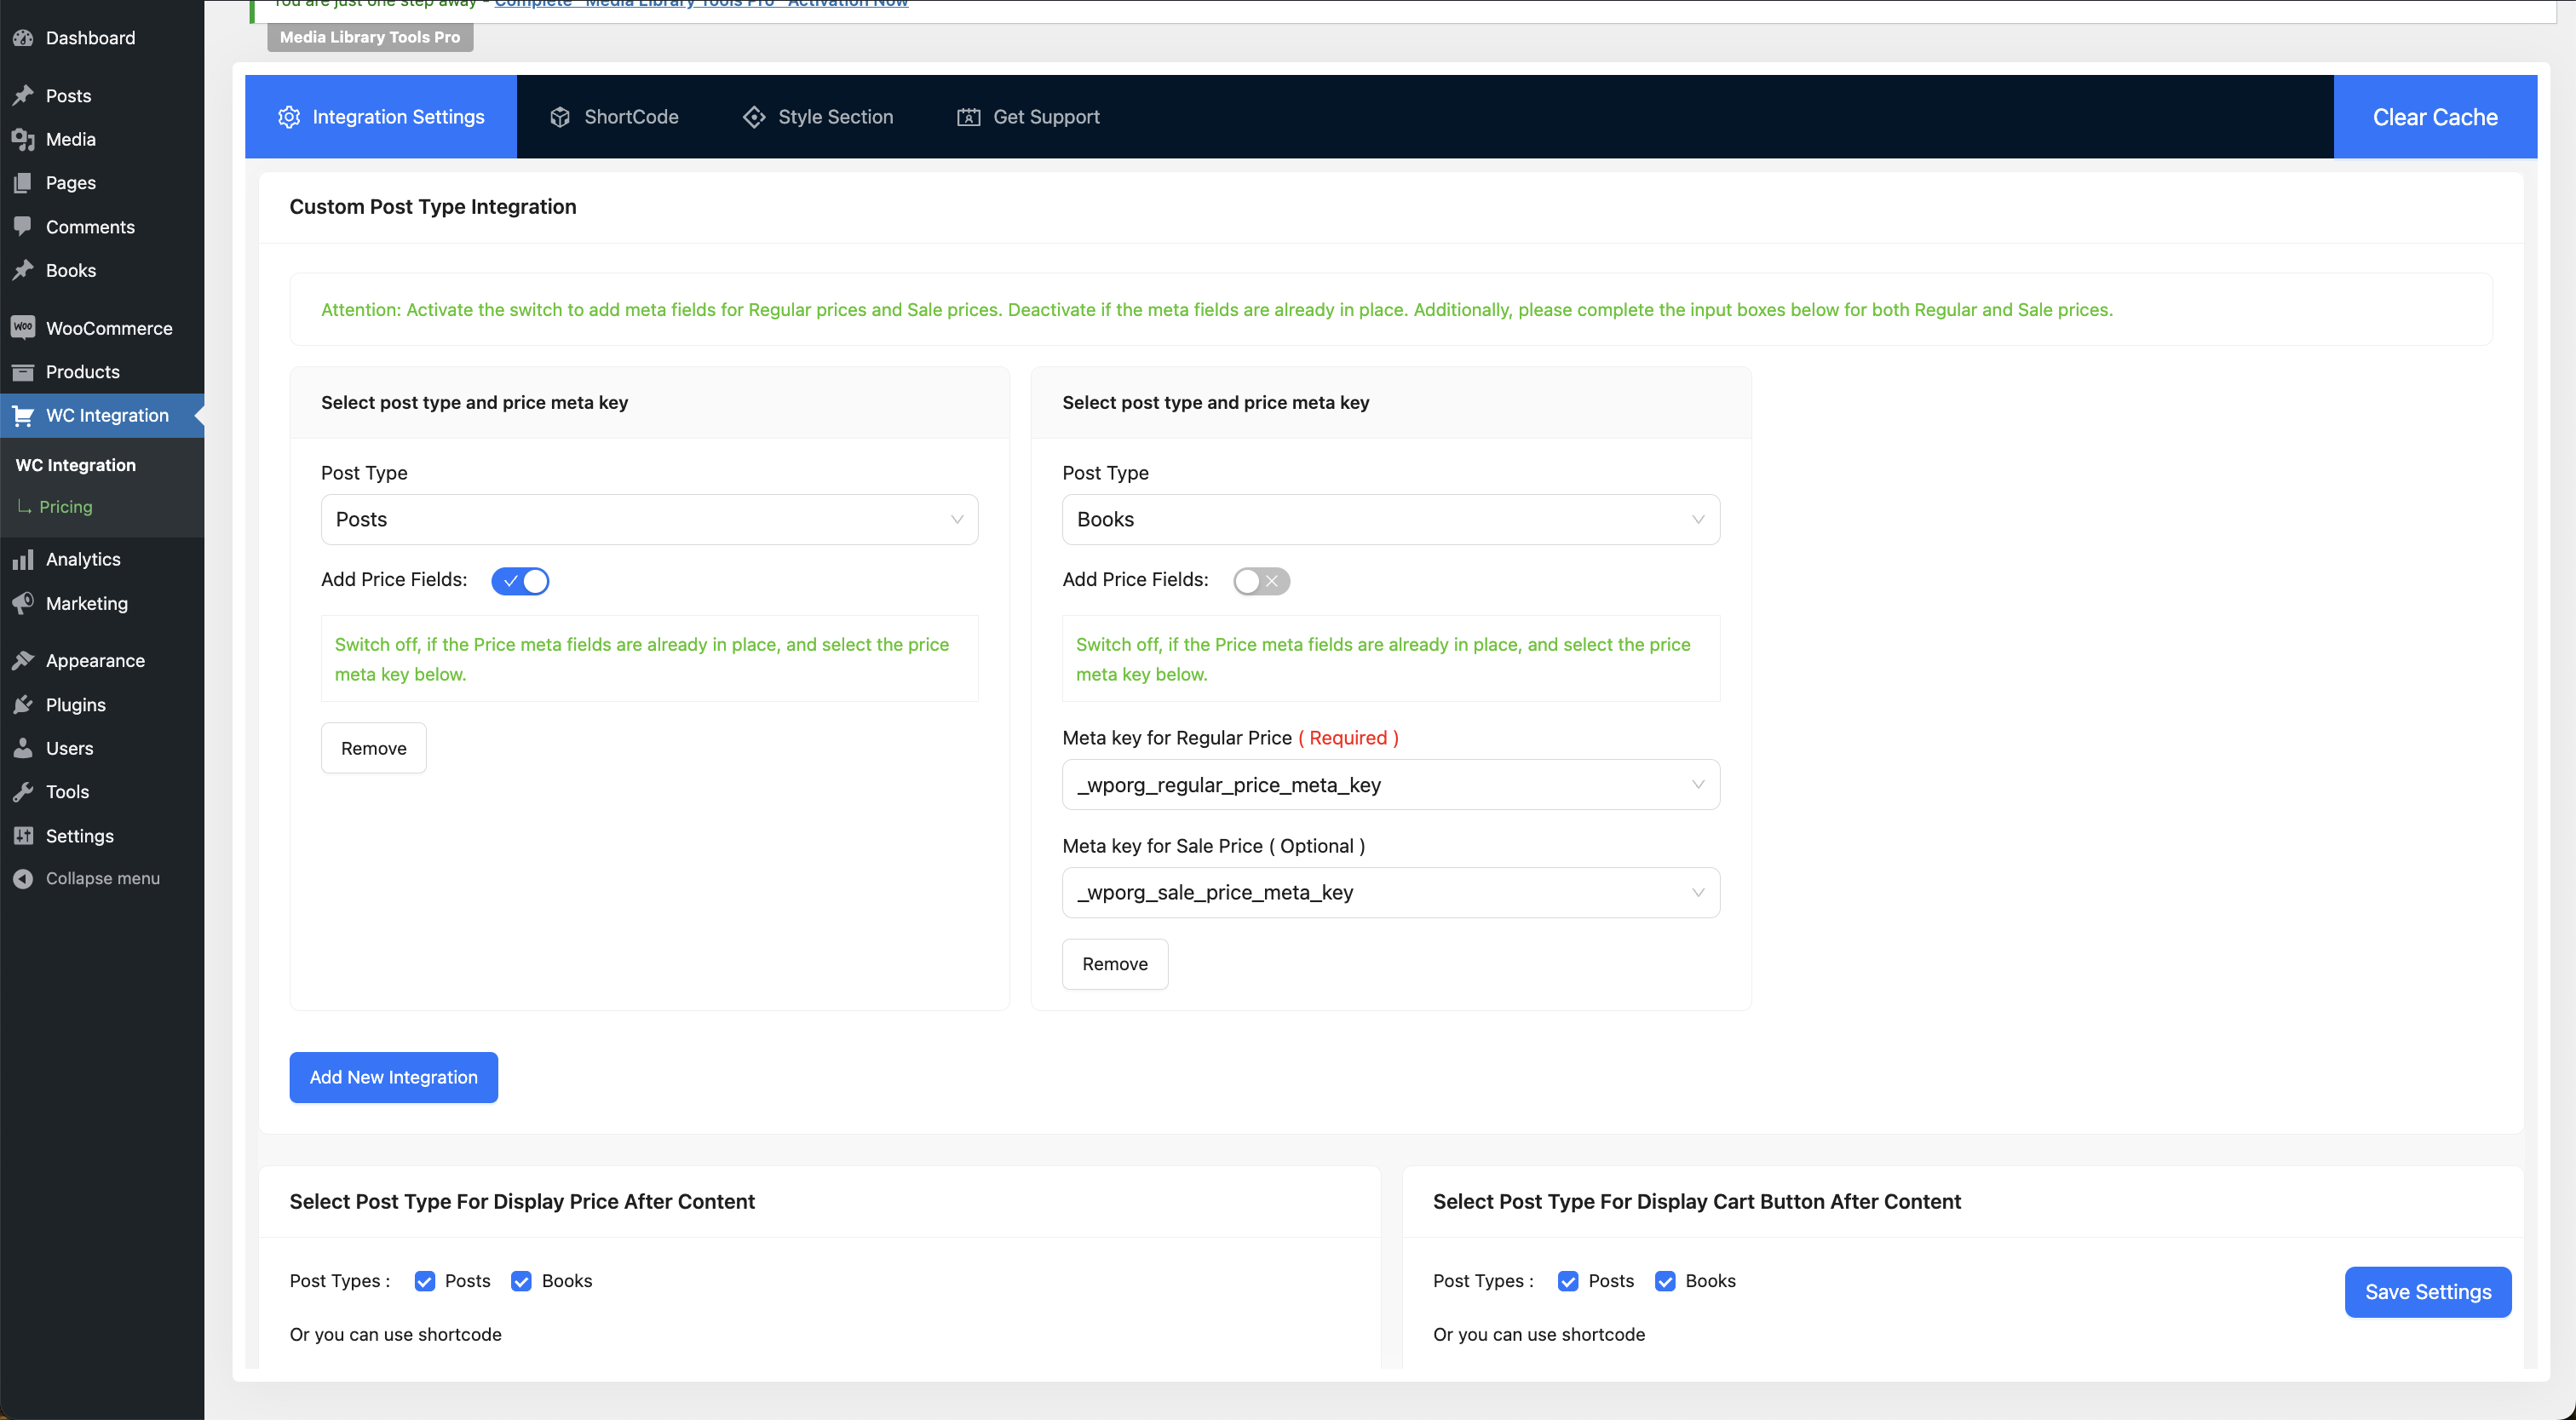Click the Dashboard gauge icon in sidebar
The image size is (2576, 1420).
(23, 38)
